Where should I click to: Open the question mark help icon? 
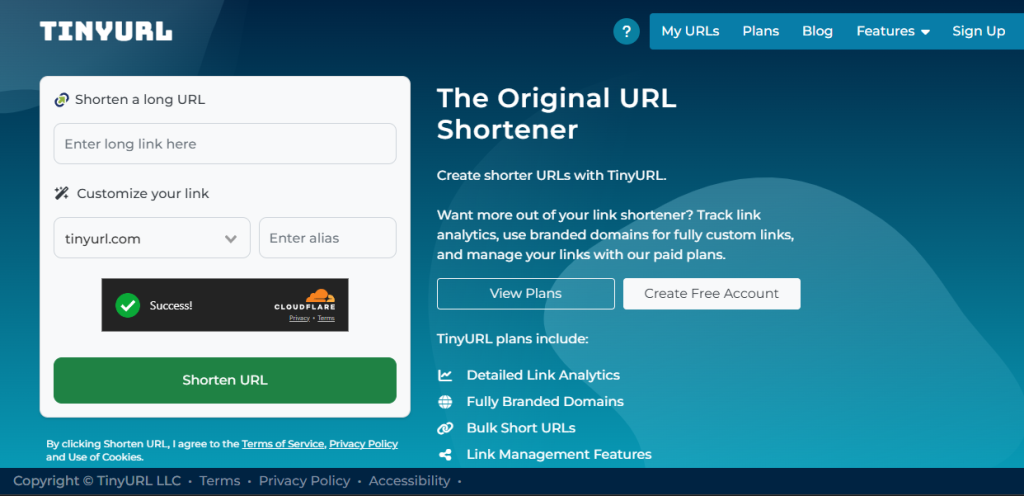pyautogui.click(x=626, y=31)
